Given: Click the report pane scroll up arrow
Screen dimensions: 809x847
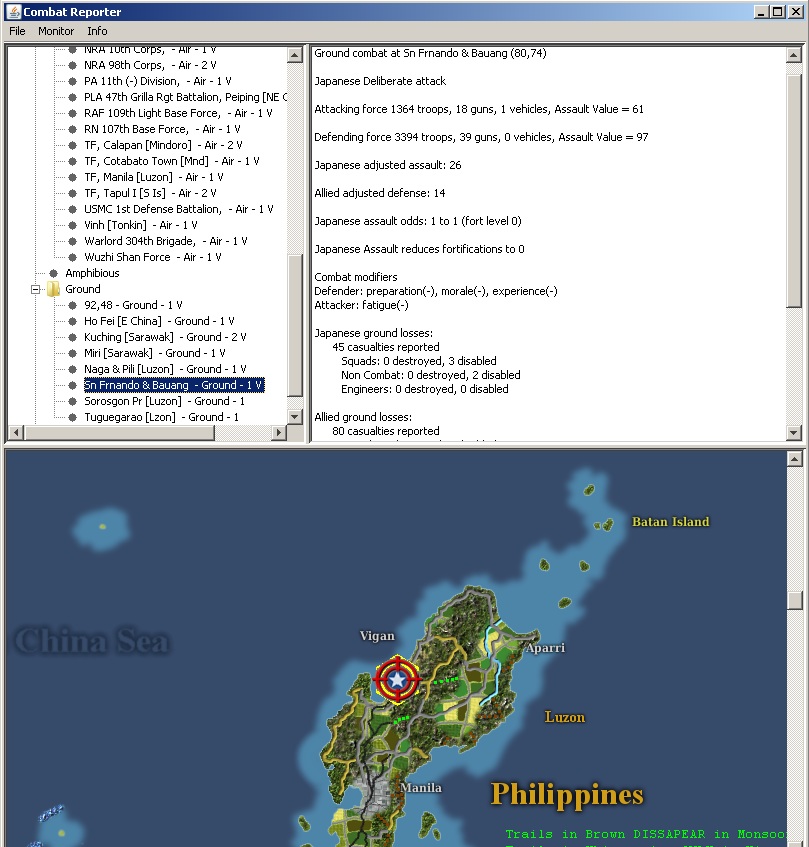Looking at the screenshot, I should (793, 55).
